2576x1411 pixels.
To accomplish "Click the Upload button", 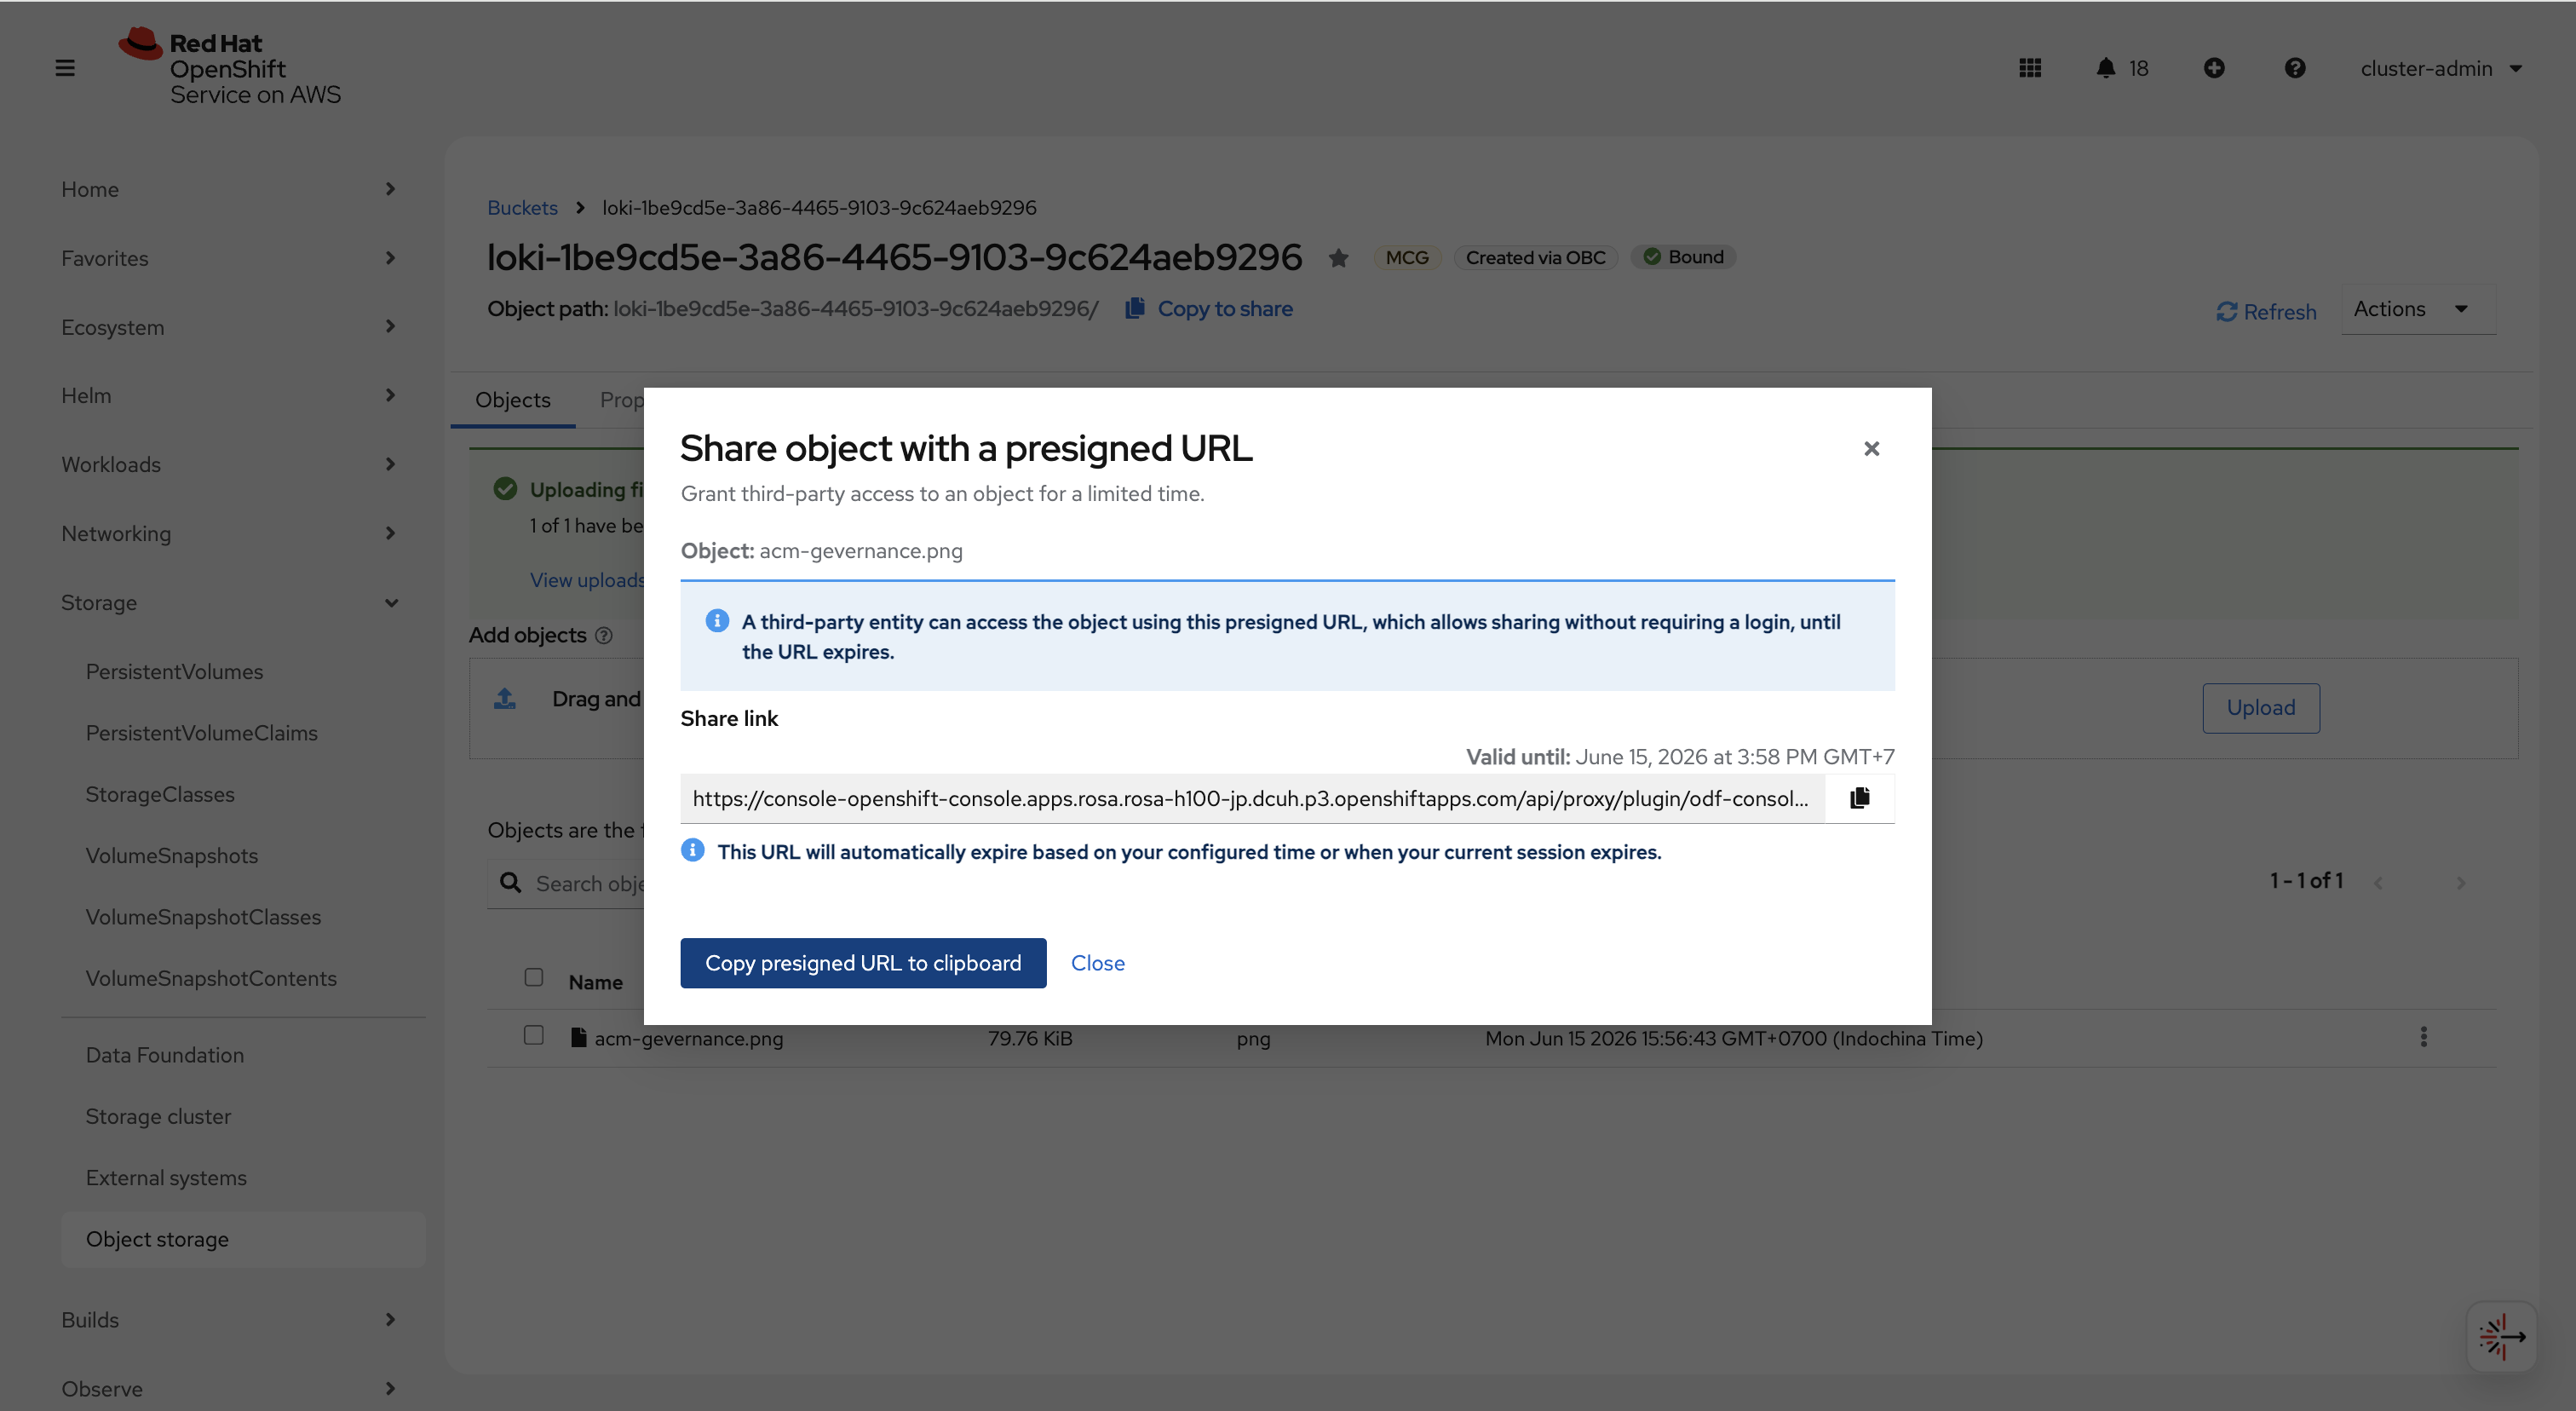I will (x=2260, y=707).
